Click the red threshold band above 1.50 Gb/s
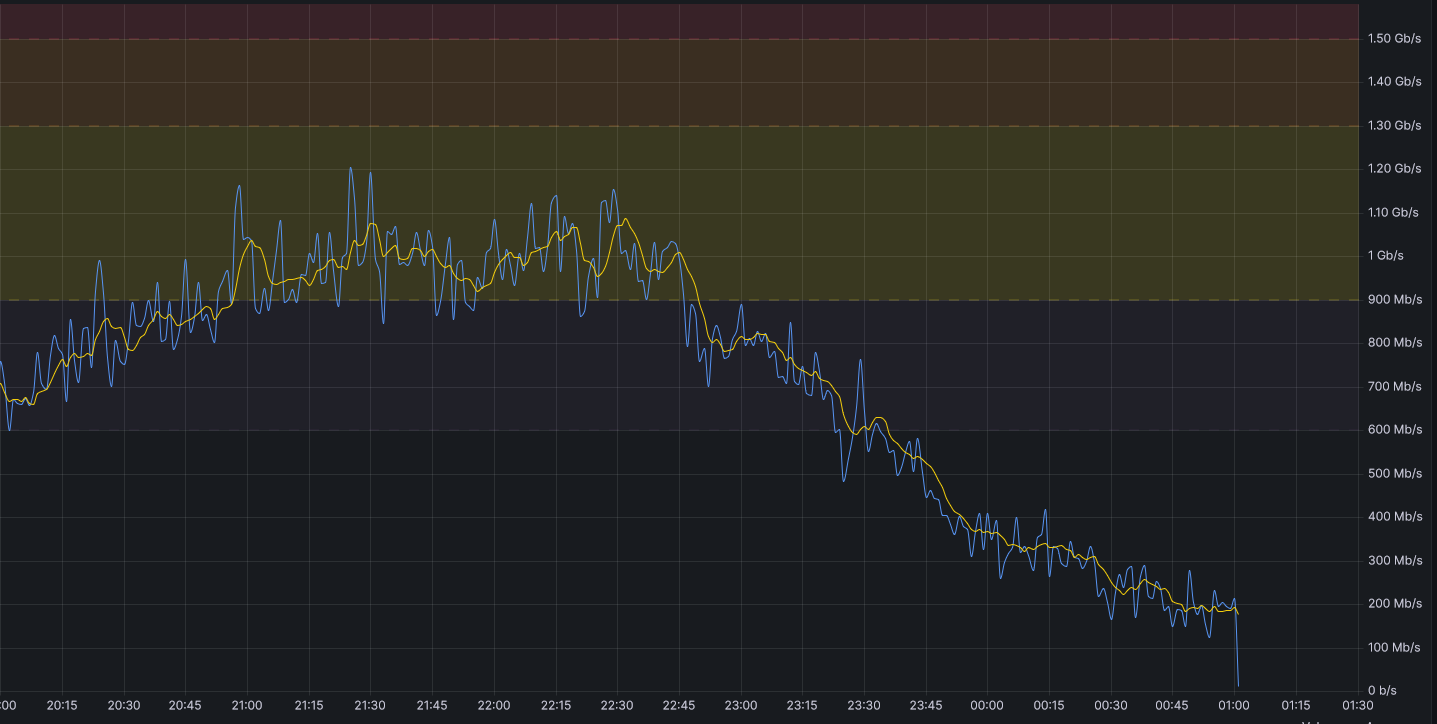Screen dimensions: 1437x724 tap(680, 20)
